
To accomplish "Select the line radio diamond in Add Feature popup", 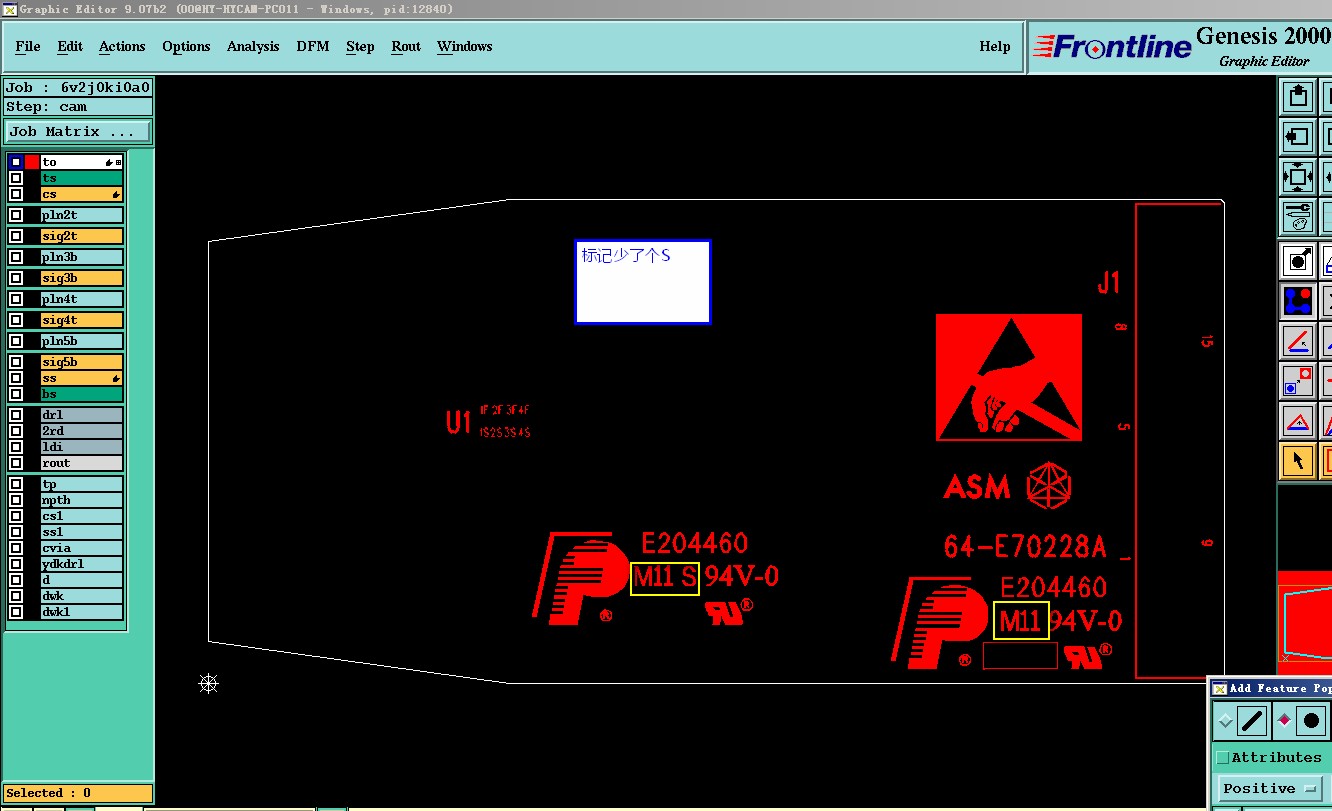I will pos(1226,720).
